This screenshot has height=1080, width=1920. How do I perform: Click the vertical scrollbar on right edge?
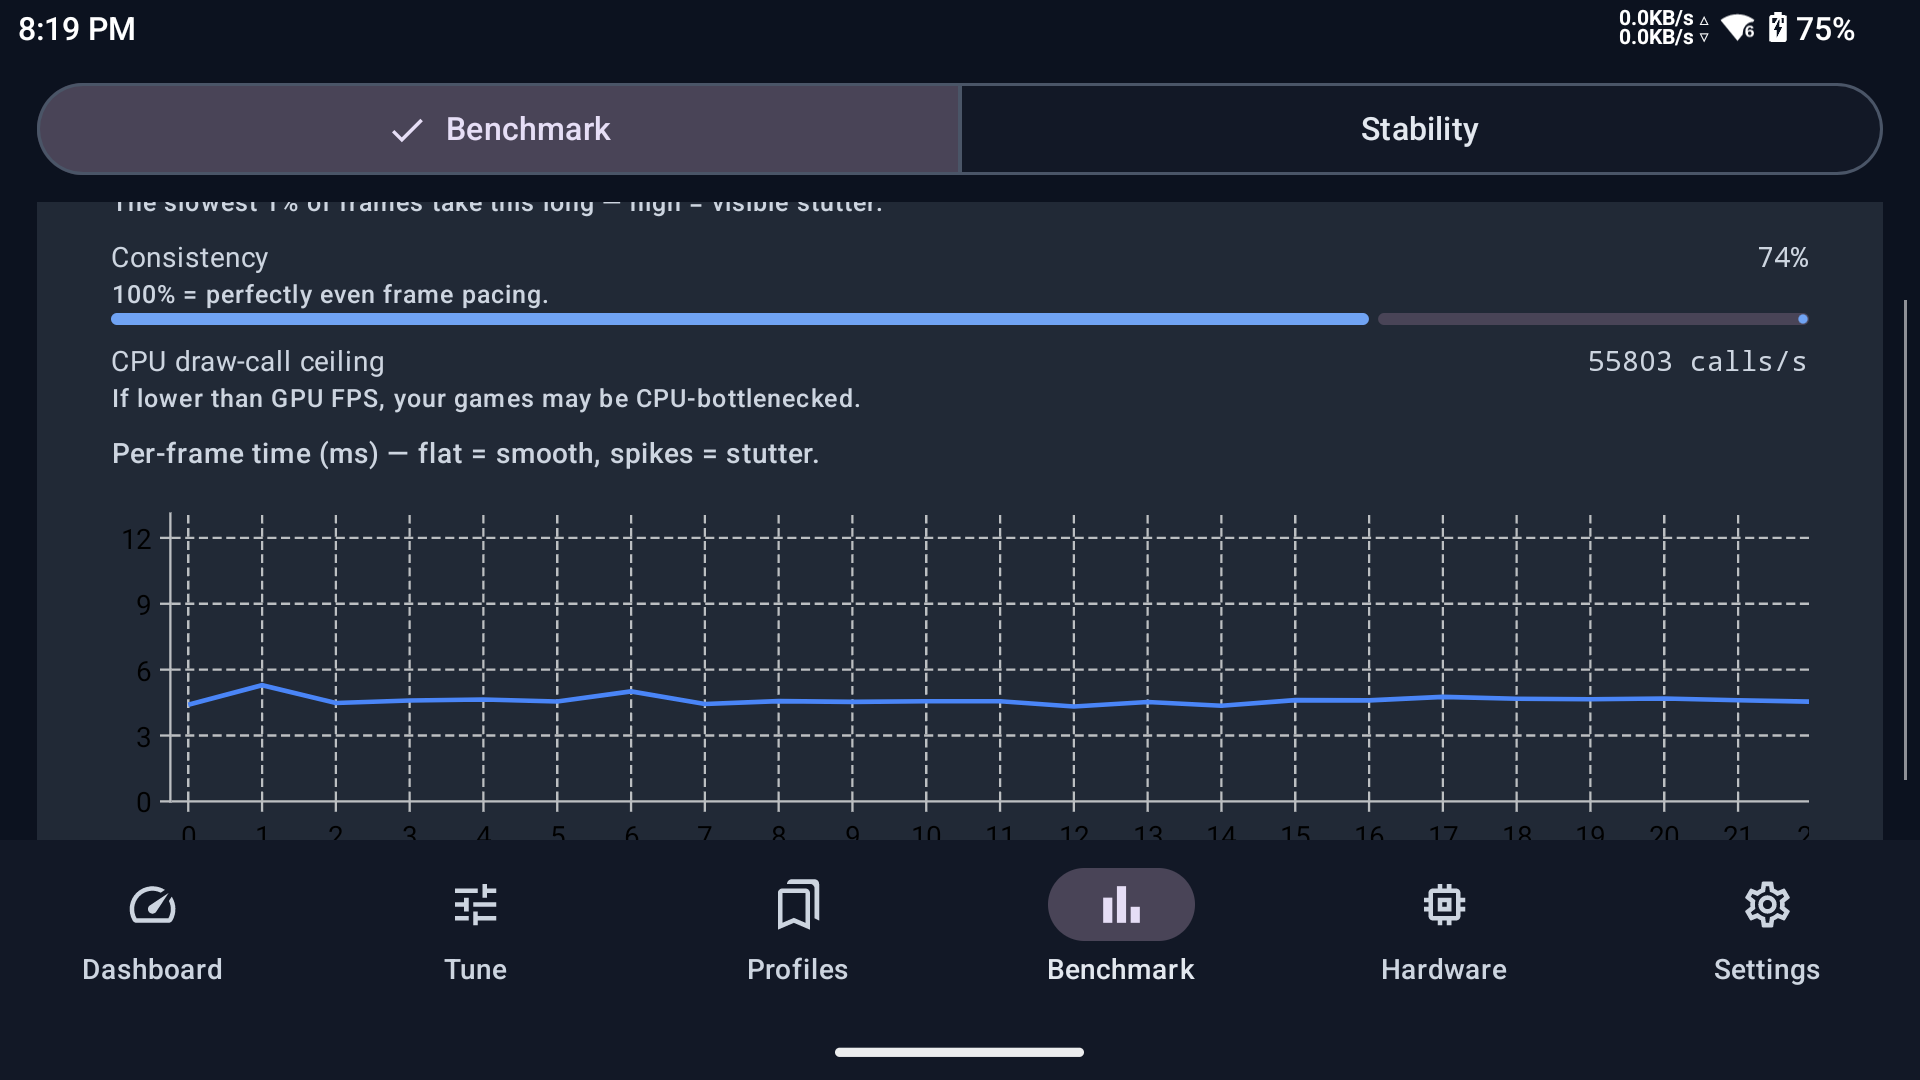coord(1905,540)
